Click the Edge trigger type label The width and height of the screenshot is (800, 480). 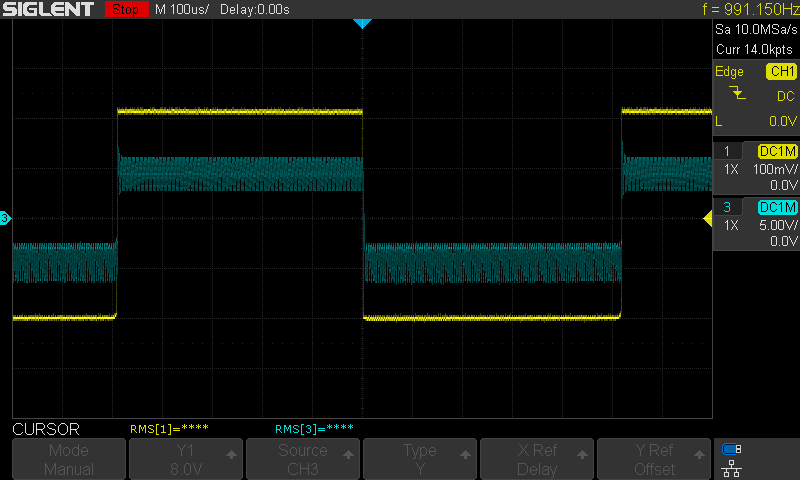pyautogui.click(x=729, y=71)
